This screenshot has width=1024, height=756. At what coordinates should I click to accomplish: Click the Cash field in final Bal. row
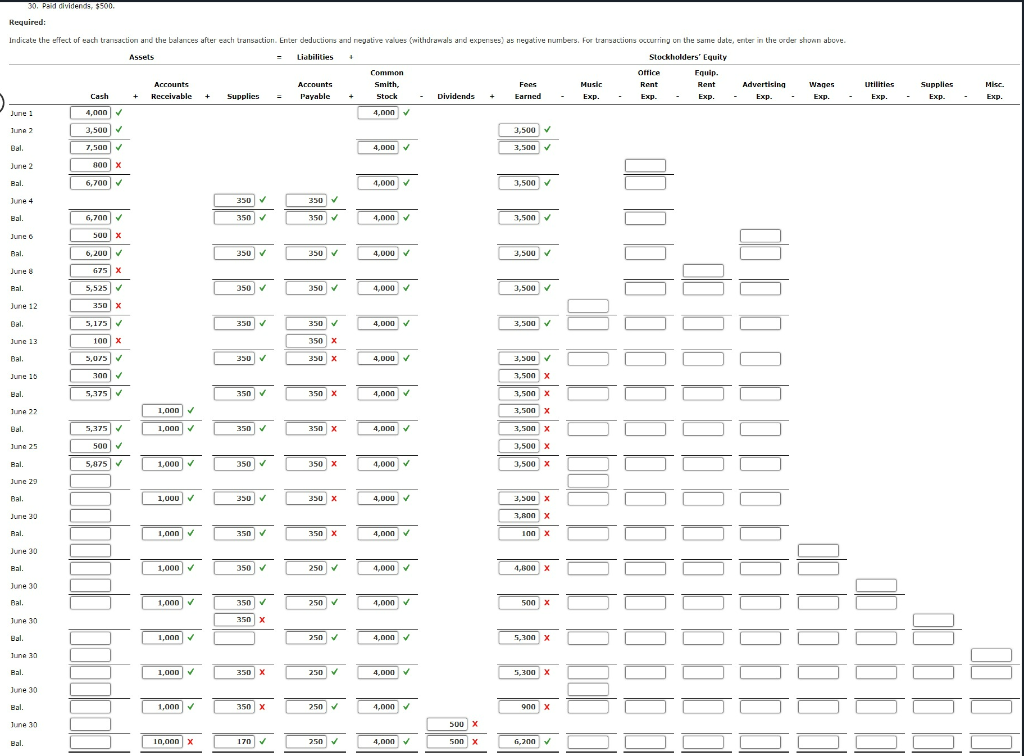[91, 742]
